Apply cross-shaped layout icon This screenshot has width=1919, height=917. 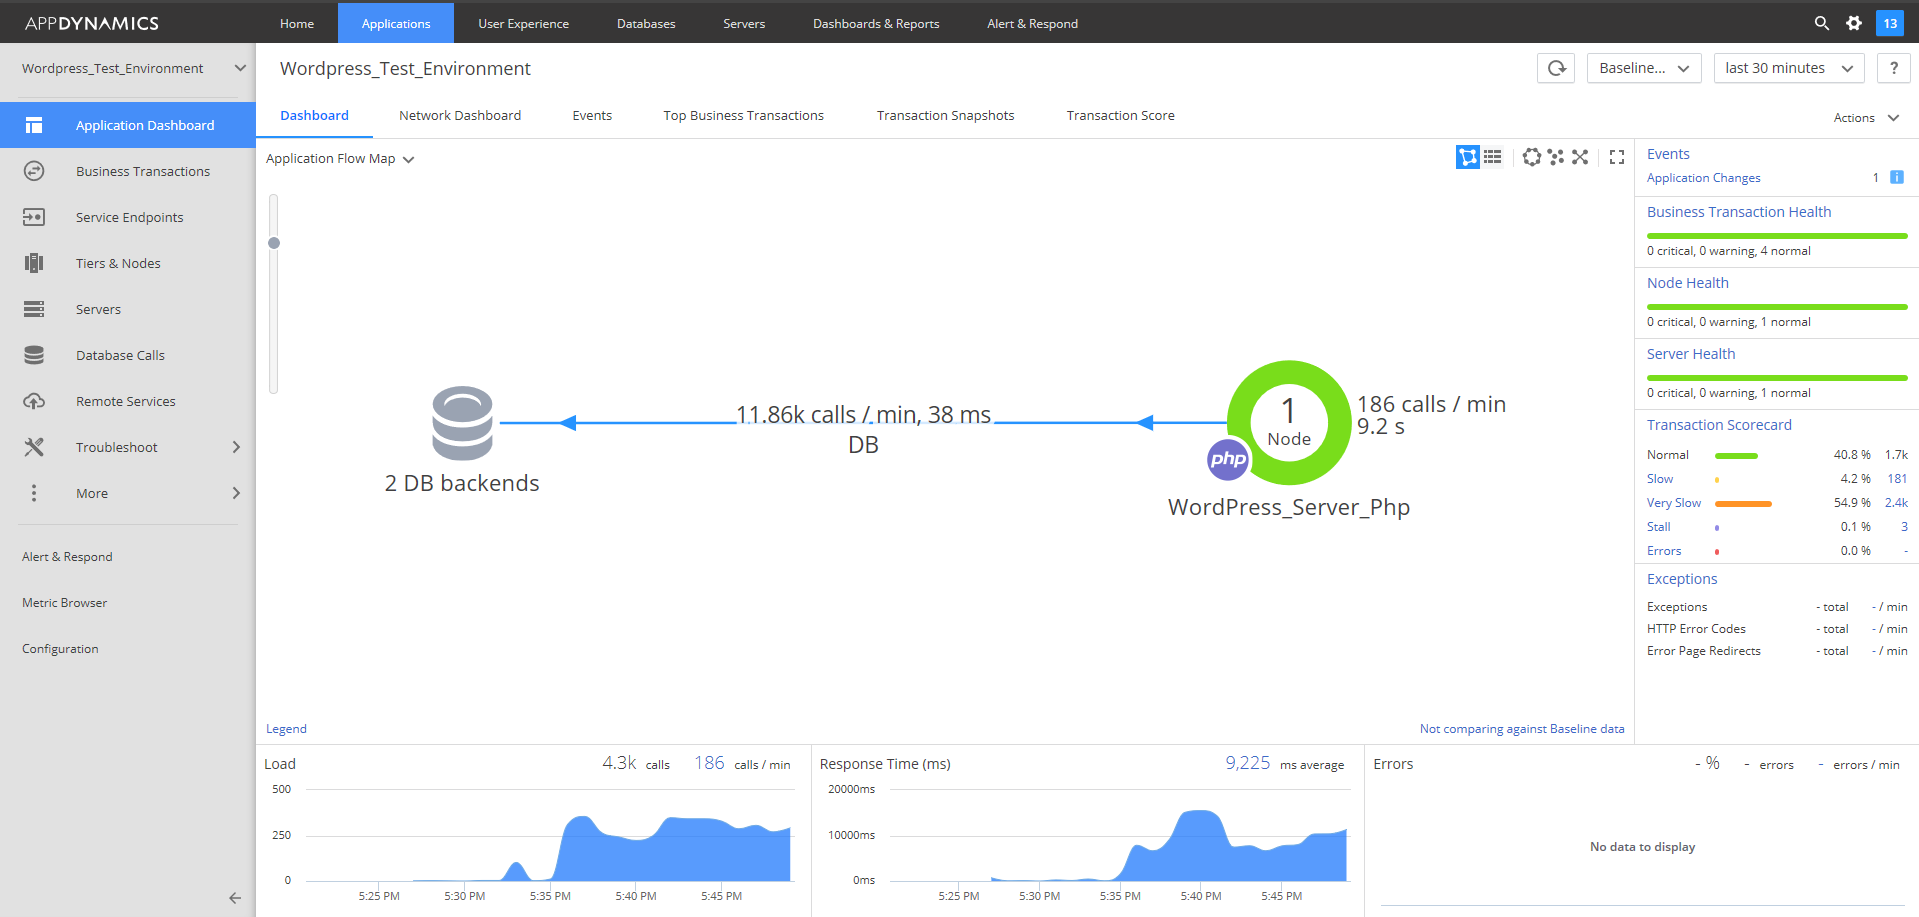(1580, 157)
